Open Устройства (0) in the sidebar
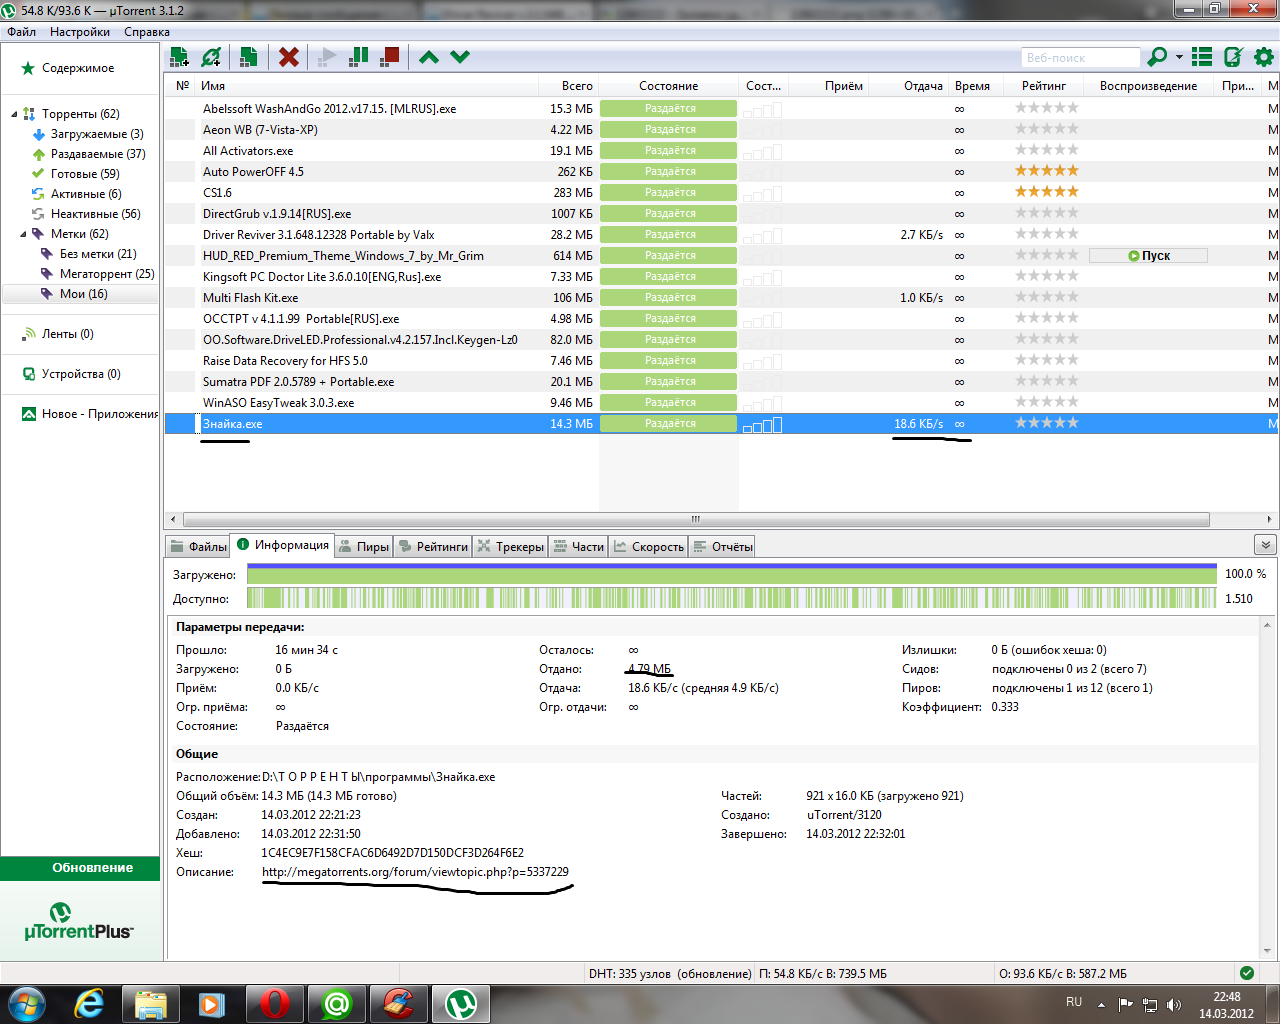This screenshot has width=1280, height=1024. pyautogui.click(x=80, y=374)
